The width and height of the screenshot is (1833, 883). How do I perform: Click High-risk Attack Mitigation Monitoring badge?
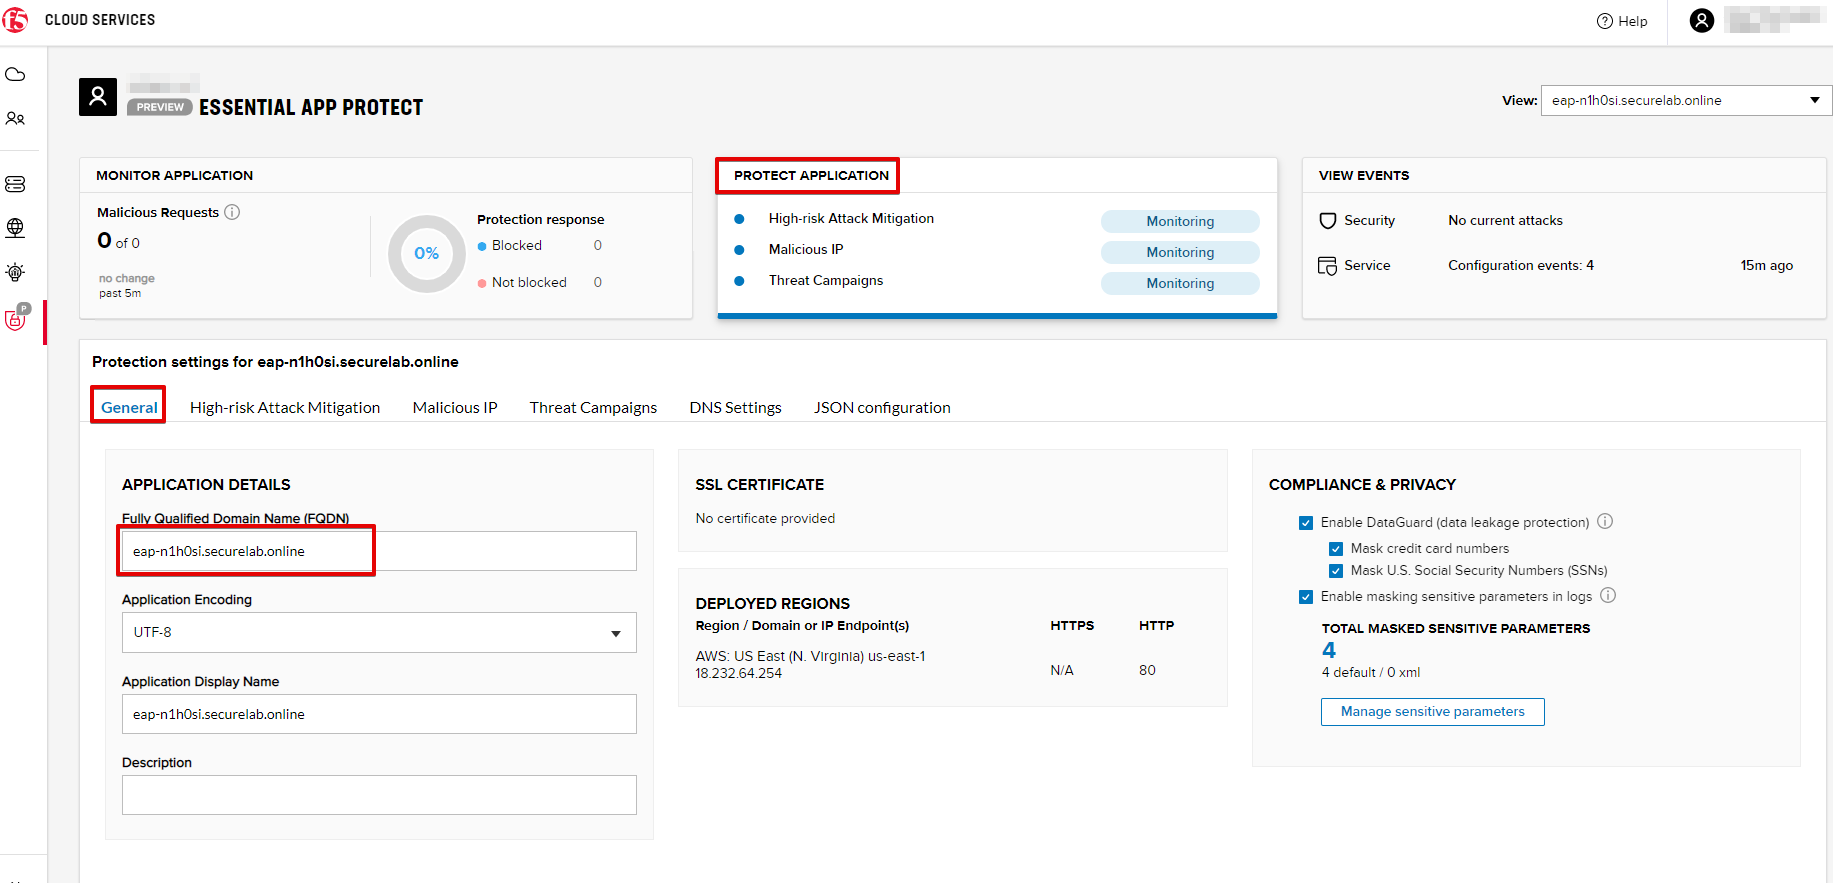[1180, 221]
